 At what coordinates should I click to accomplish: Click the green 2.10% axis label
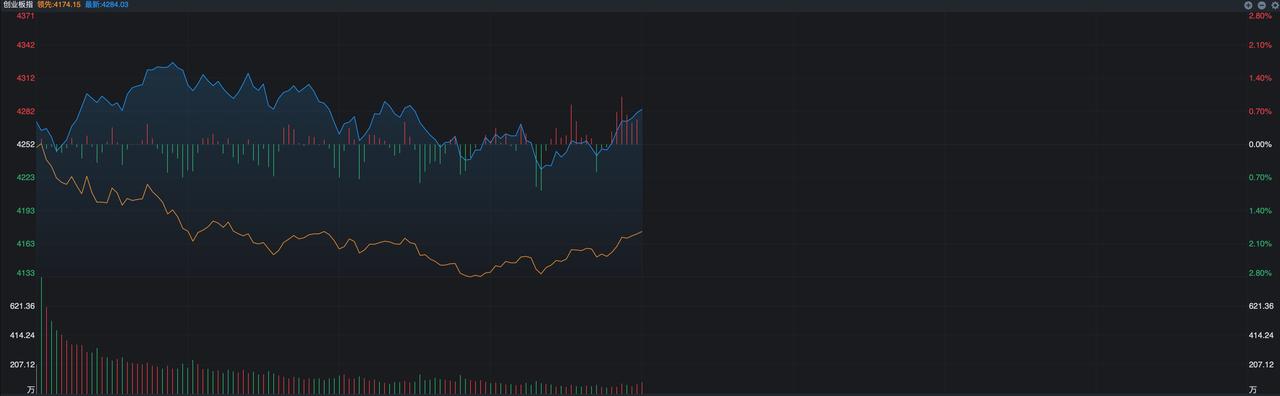(1260, 244)
